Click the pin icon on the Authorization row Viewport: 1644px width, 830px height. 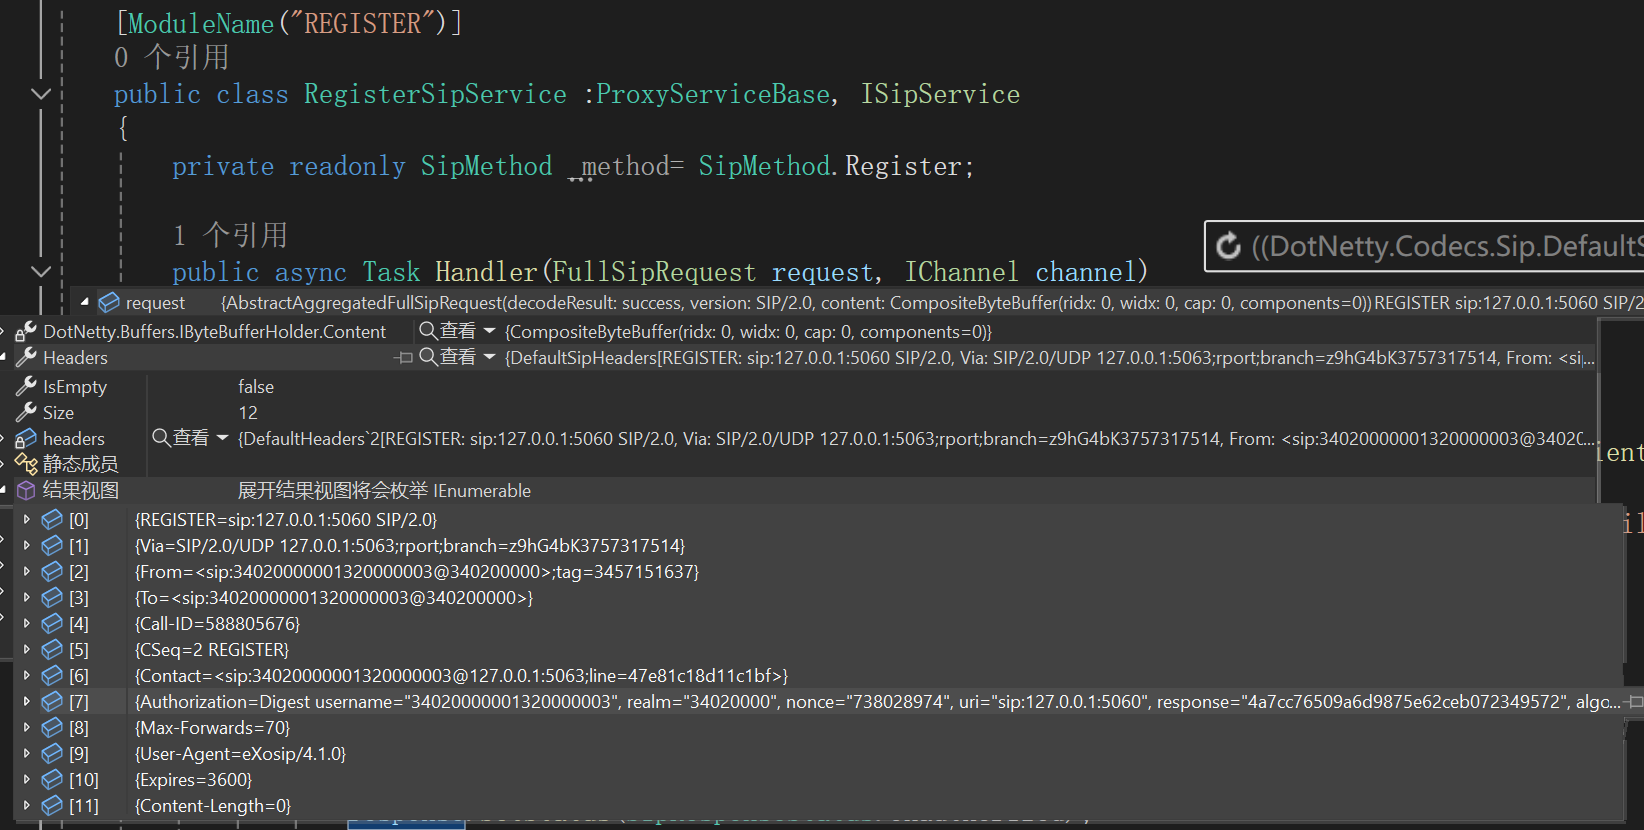[1634, 702]
